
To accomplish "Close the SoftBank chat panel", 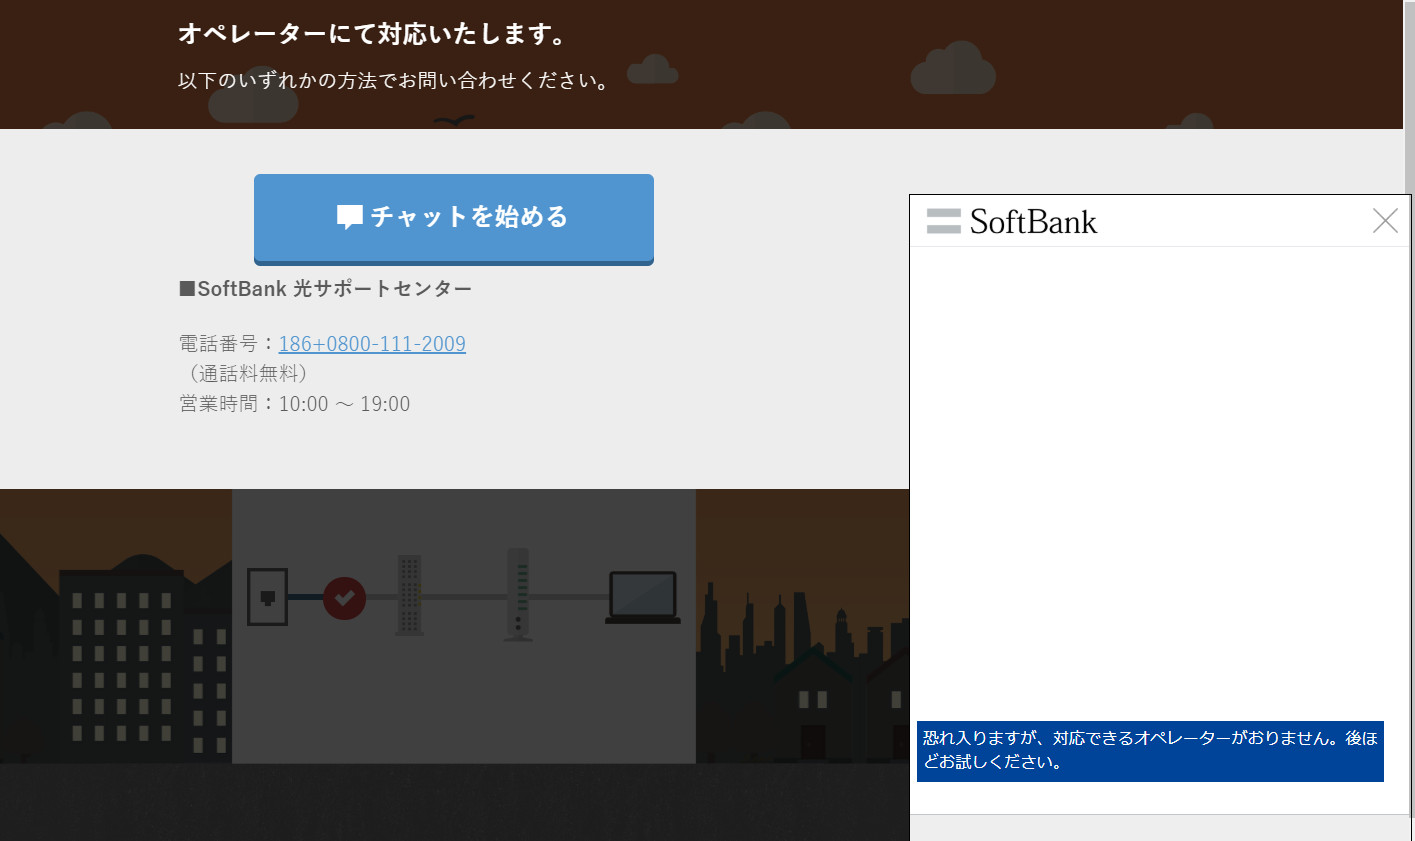I will (x=1385, y=221).
